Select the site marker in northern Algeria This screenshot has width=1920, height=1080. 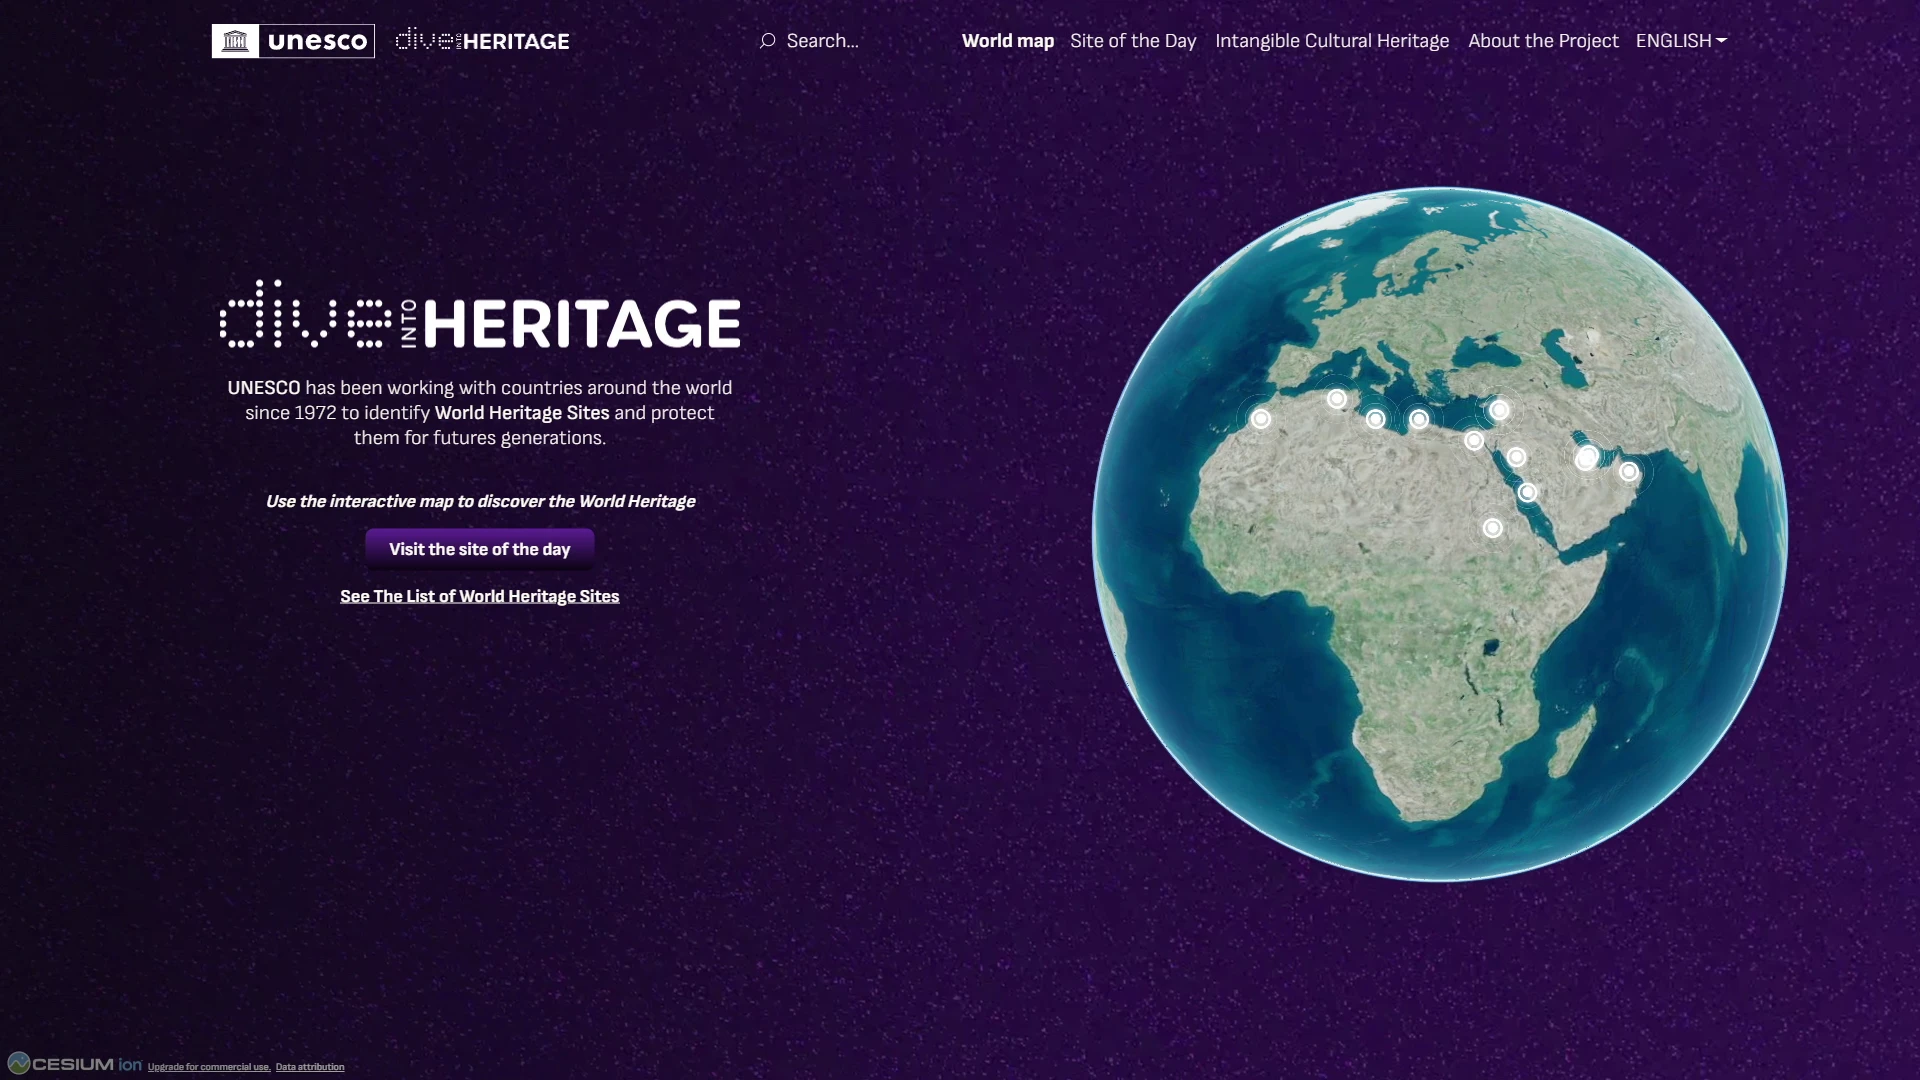pos(1337,399)
